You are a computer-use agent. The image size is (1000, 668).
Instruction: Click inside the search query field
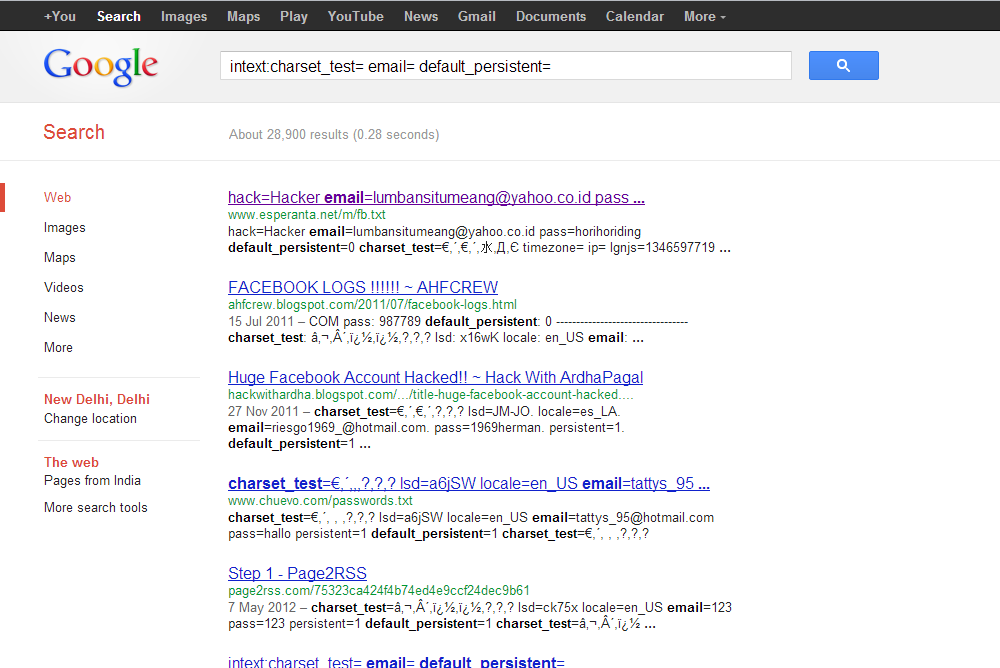(x=506, y=66)
